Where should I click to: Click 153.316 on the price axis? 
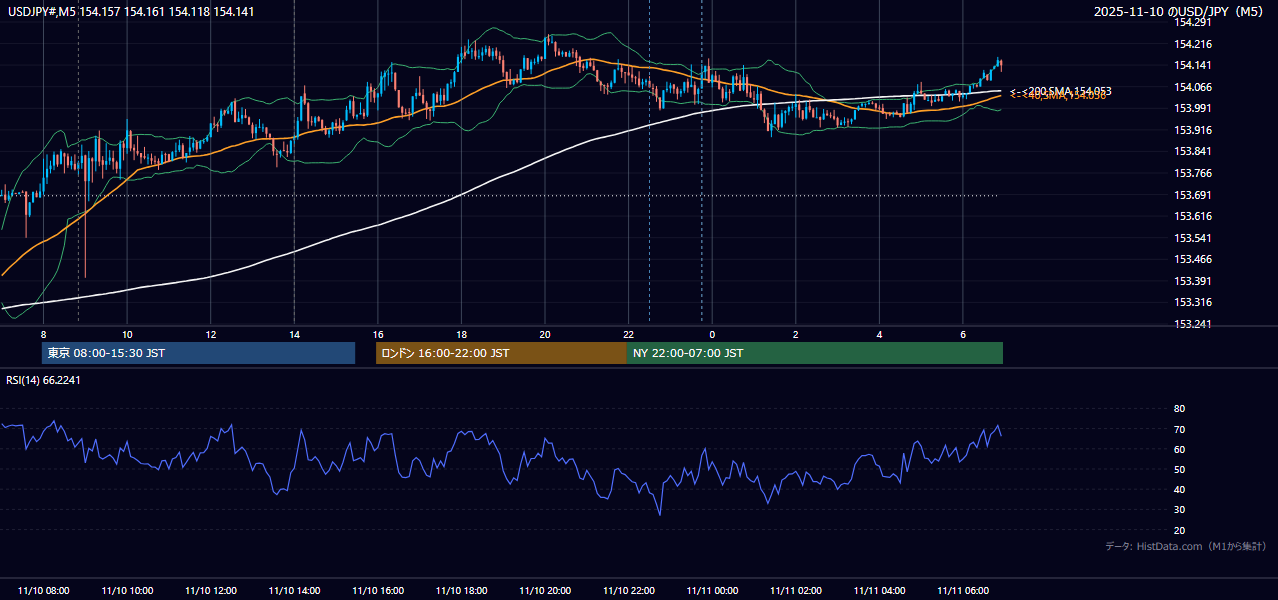click(1194, 302)
